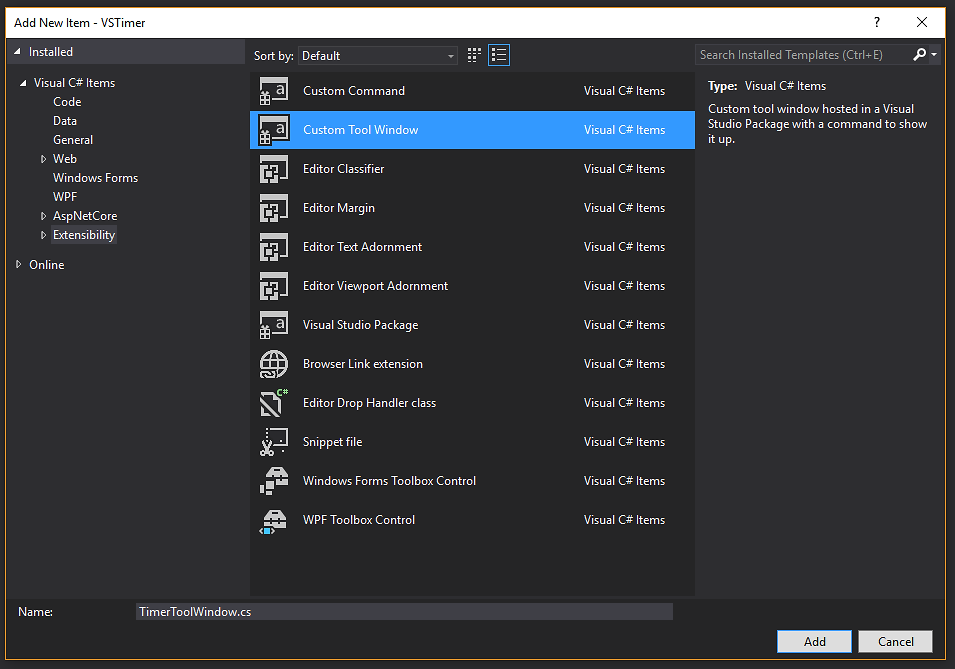The image size is (955, 669).
Task: Select the Editor Classifier template name
Action: click(x=344, y=169)
